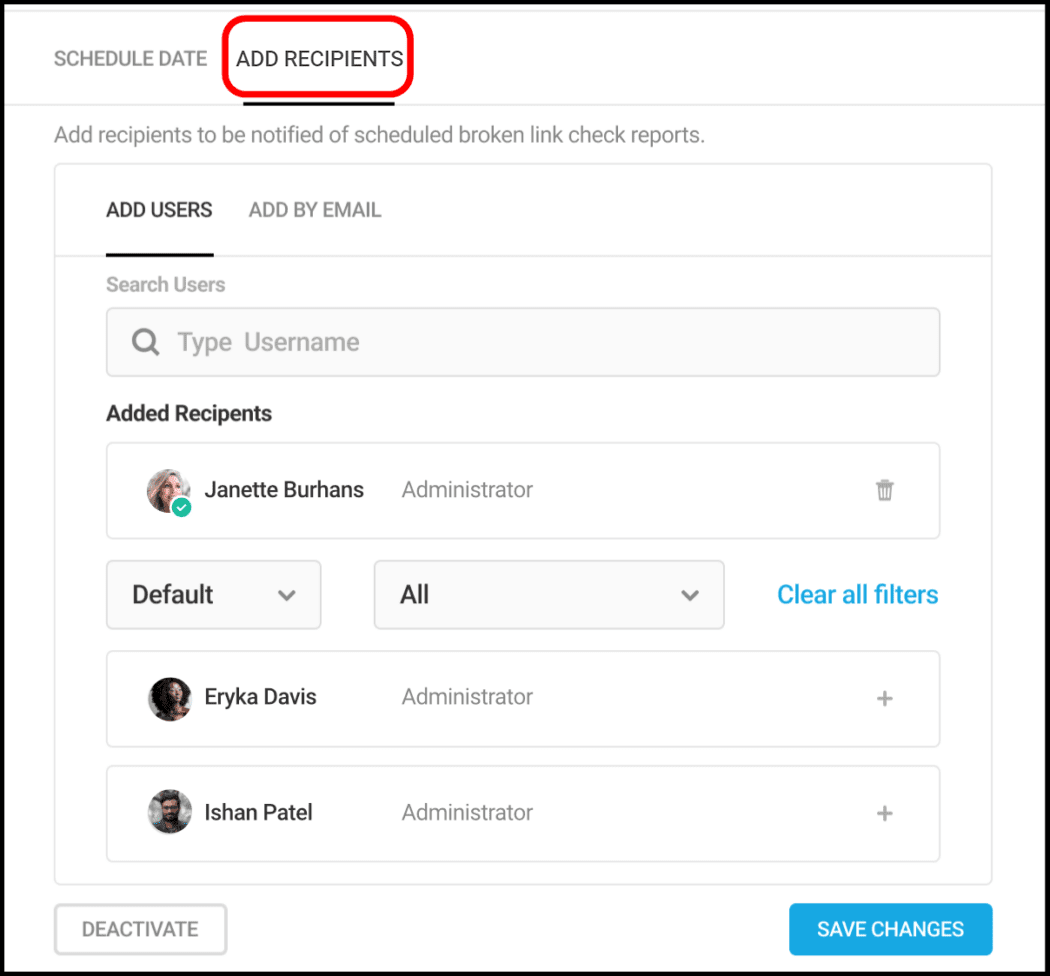This screenshot has height=976, width=1050.
Task: Add Eryka Davis with the plus icon
Action: 884,698
